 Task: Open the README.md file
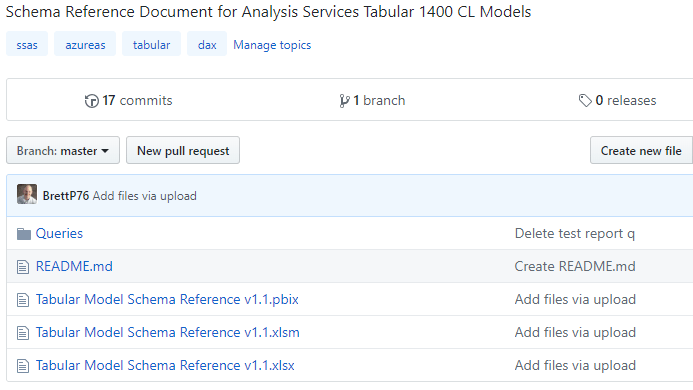pyautogui.click(x=74, y=267)
